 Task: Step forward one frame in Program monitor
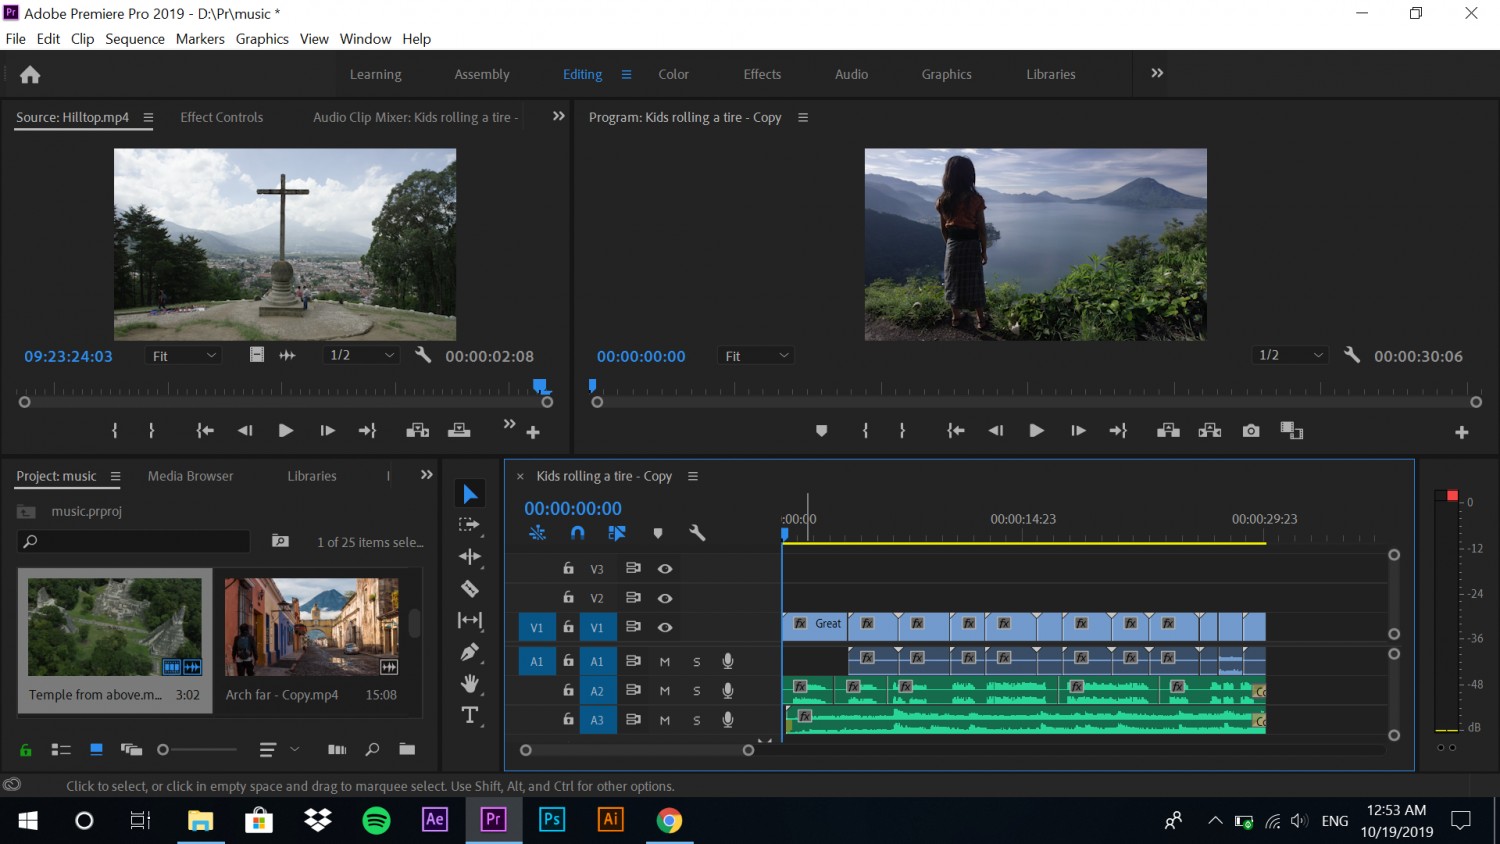[1078, 431]
